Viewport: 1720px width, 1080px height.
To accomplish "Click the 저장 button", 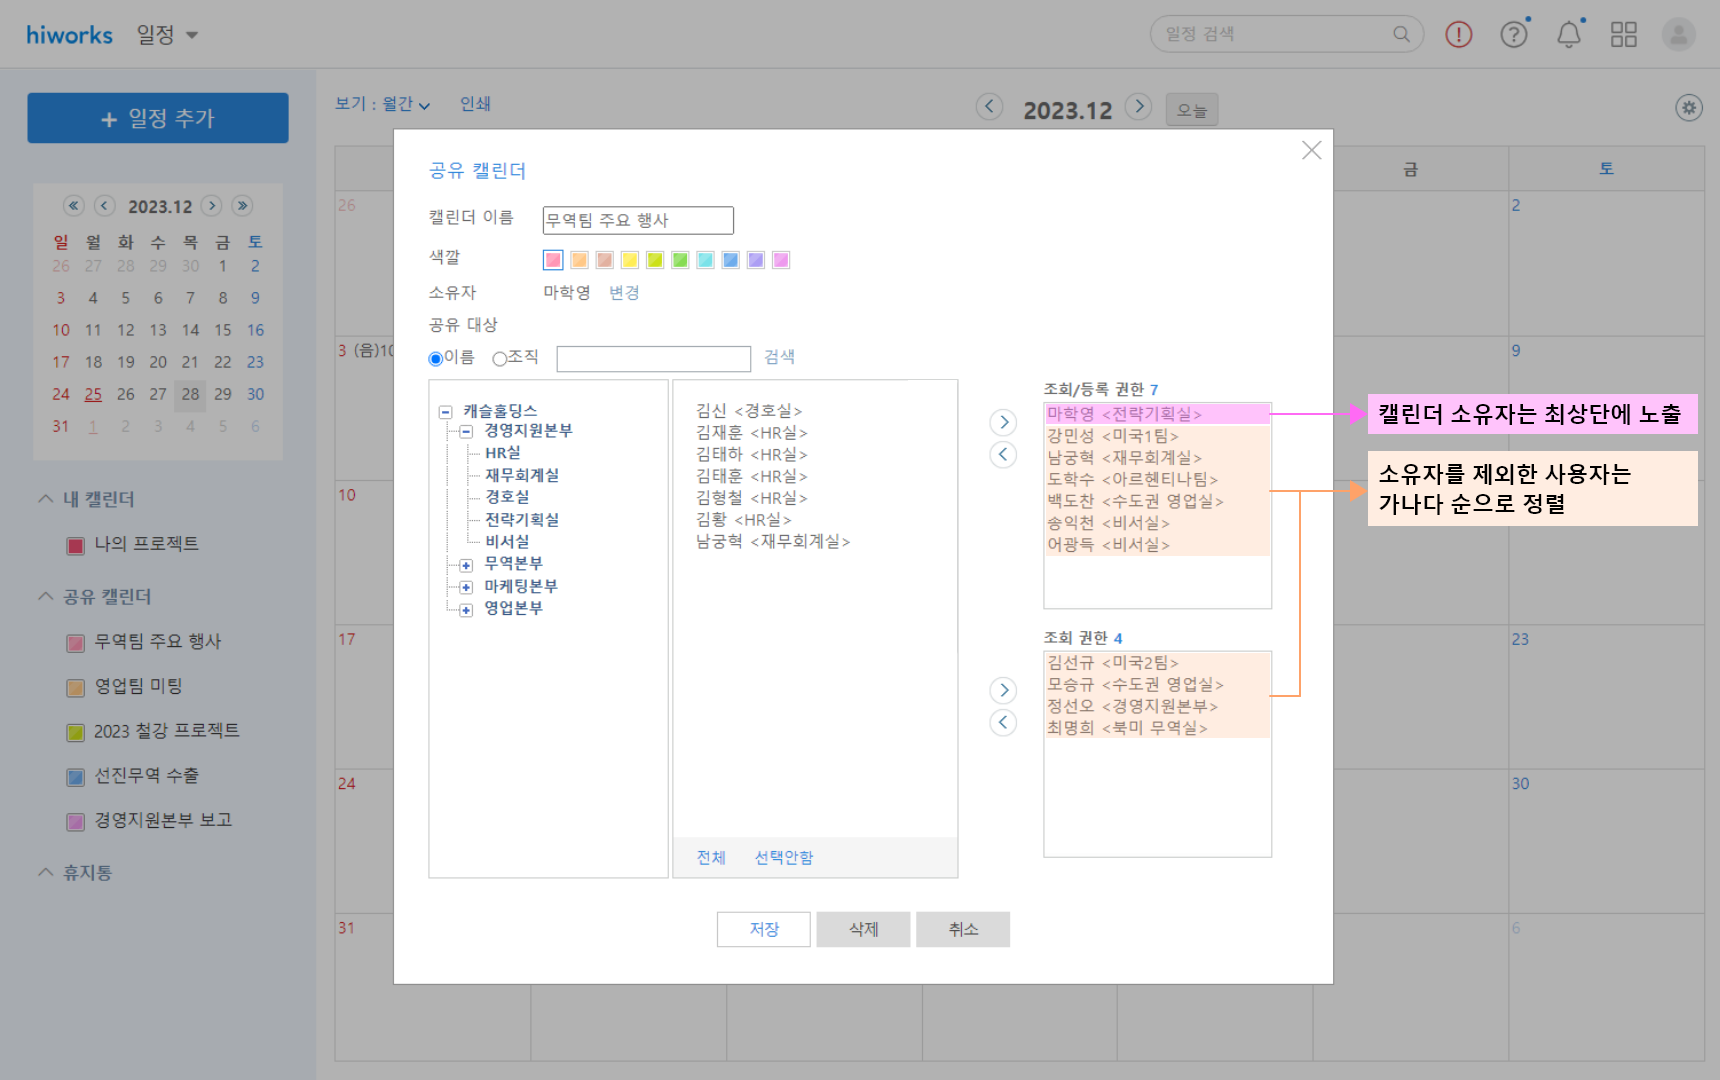I will tap(764, 929).
